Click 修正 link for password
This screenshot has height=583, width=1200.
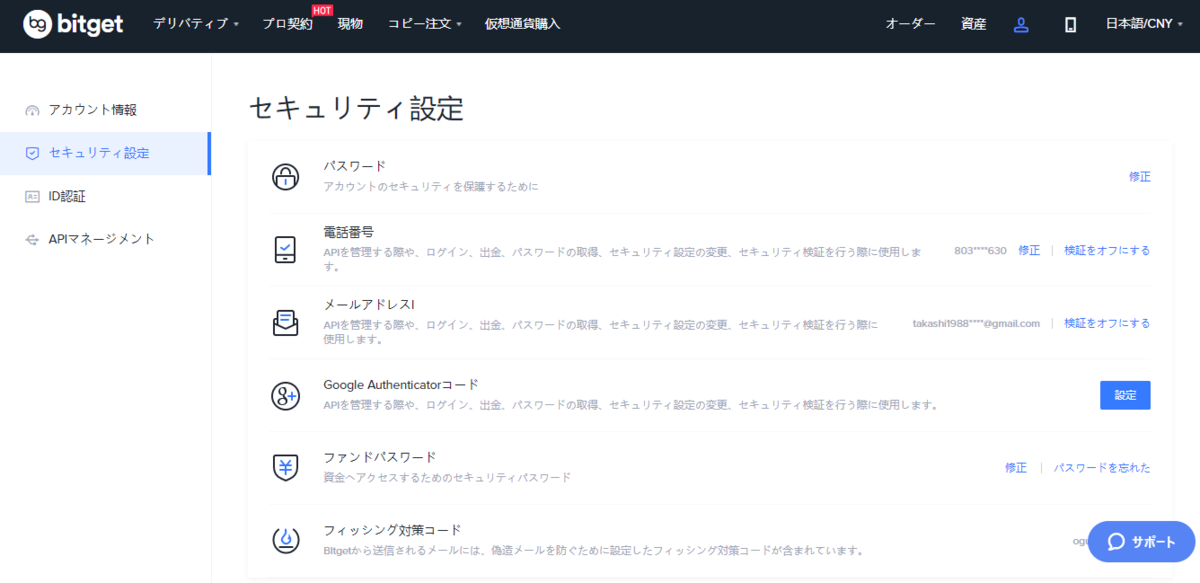[x=1140, y=177]
